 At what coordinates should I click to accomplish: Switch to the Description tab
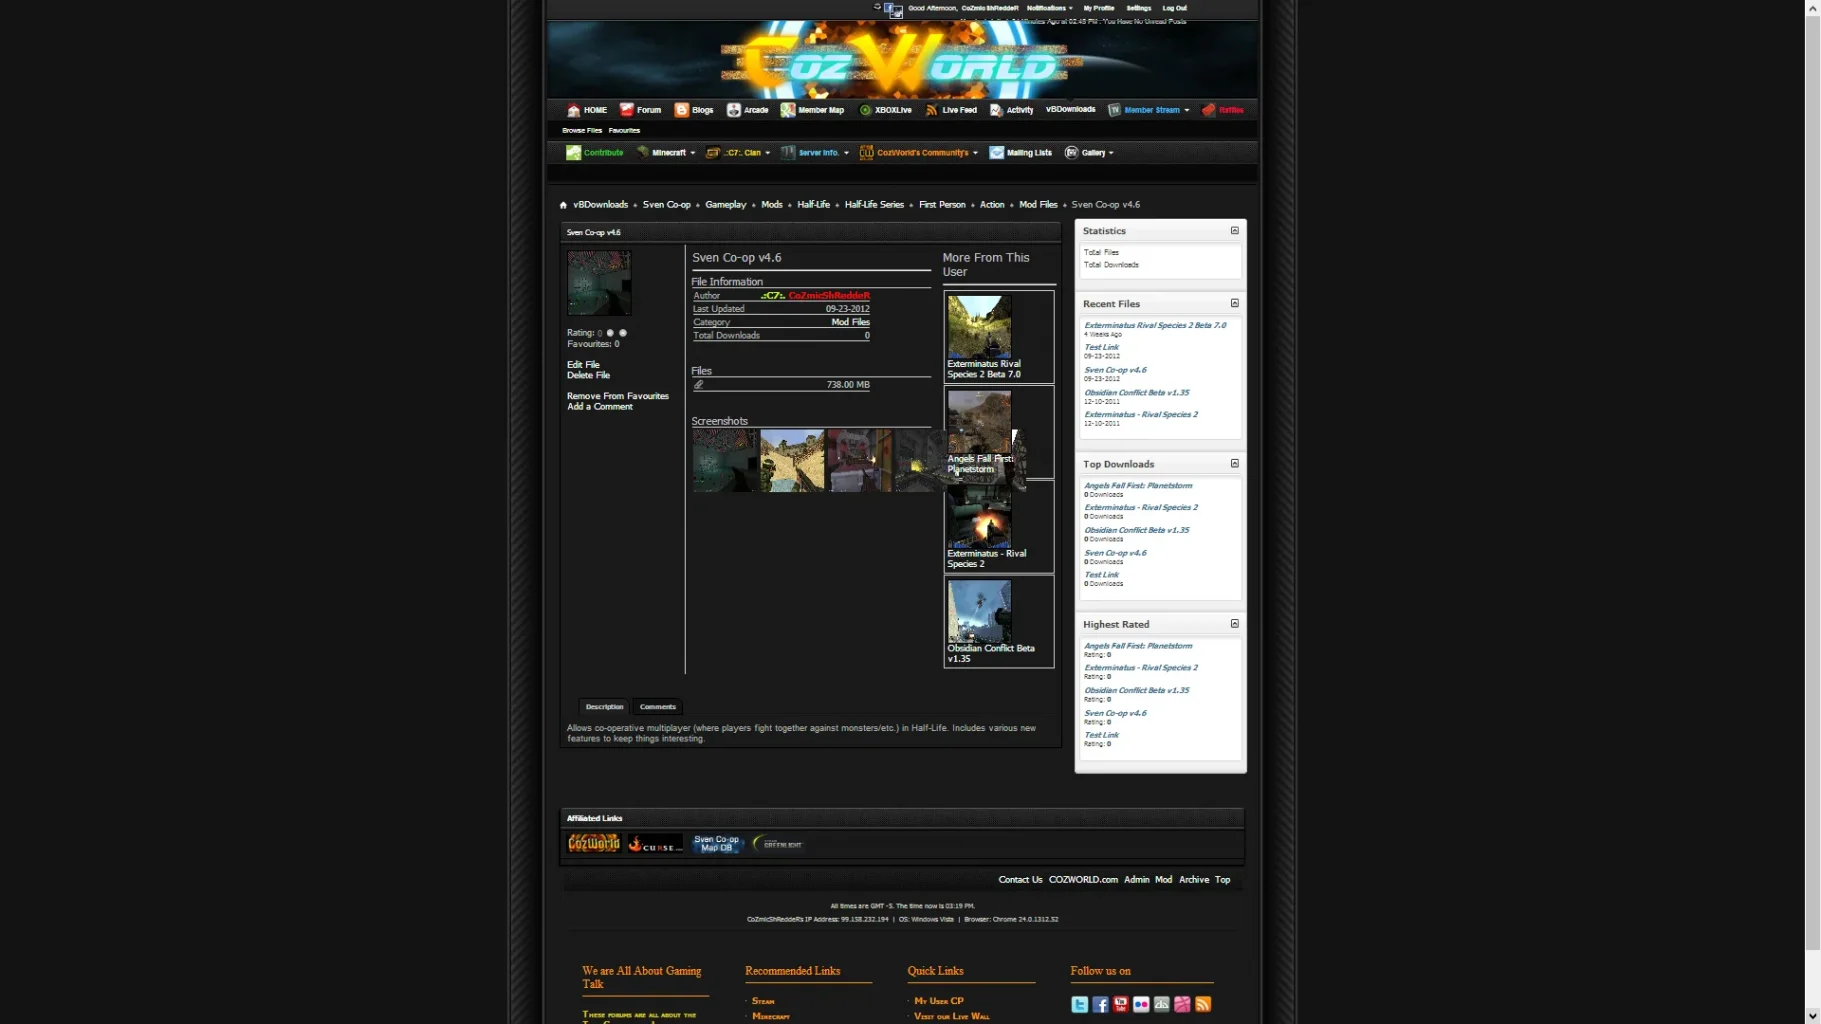click(604, 707)
